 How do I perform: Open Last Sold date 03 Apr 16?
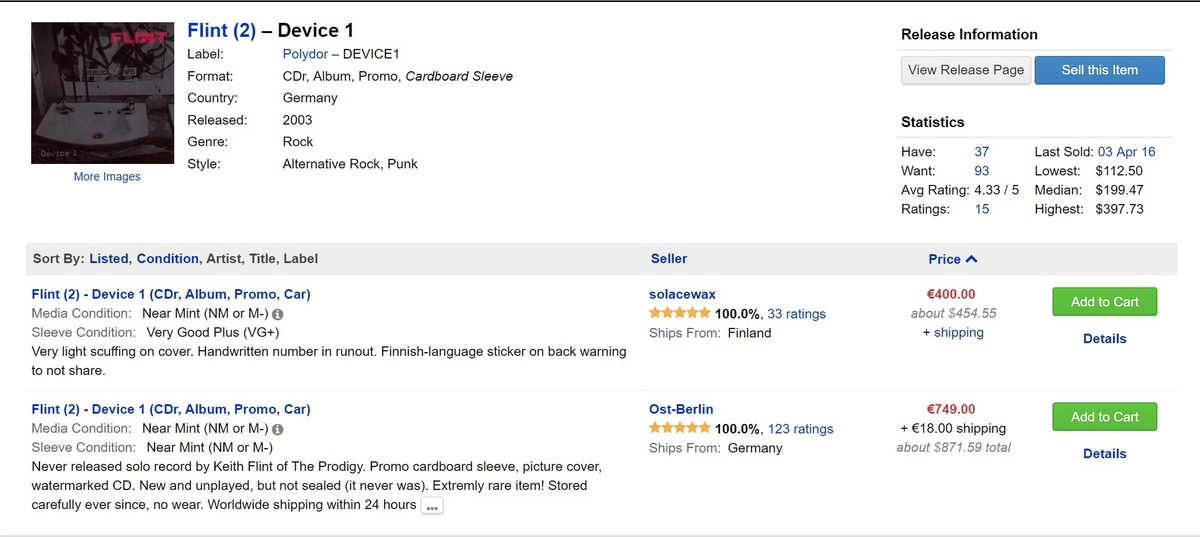1126,152
